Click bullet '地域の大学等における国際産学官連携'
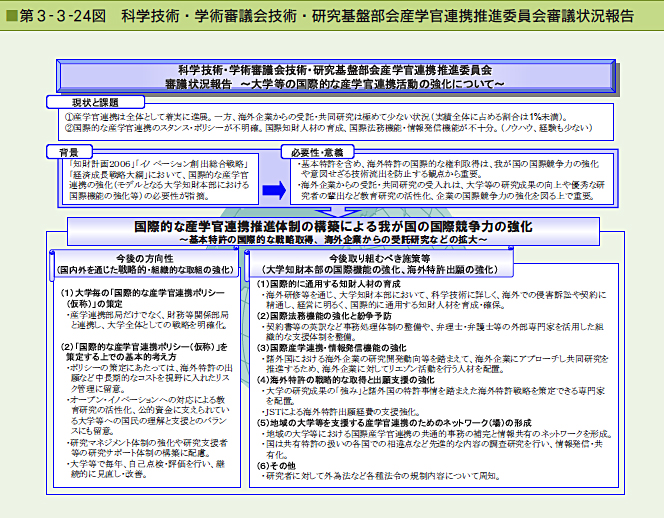 pos(437,434)
